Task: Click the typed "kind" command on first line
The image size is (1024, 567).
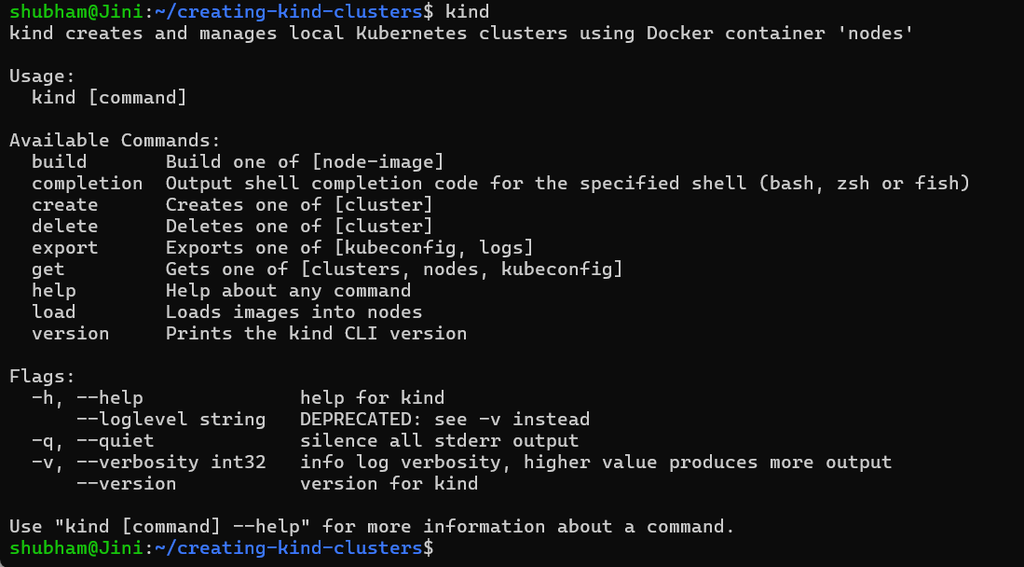Action: click(x=467, y=12)
